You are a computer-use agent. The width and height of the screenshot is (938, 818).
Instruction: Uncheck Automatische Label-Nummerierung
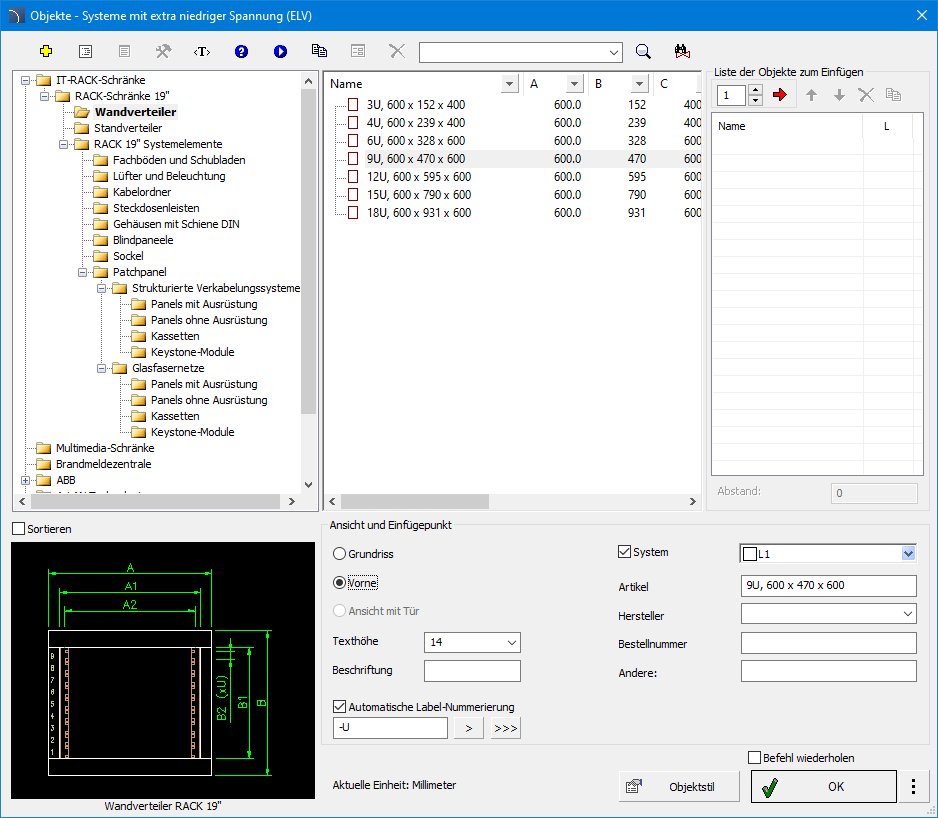(x=340, y=707)
